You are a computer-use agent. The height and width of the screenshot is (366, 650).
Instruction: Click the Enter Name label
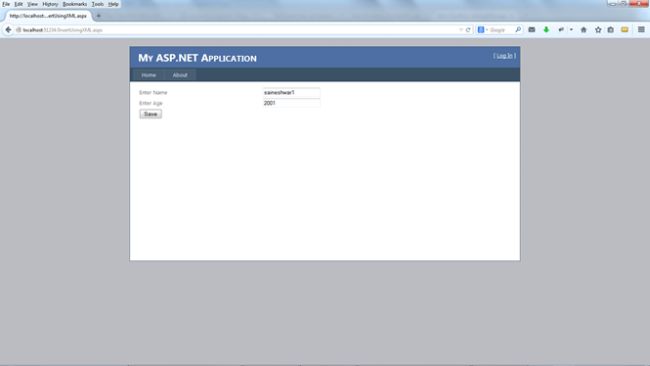pos(153,92)
